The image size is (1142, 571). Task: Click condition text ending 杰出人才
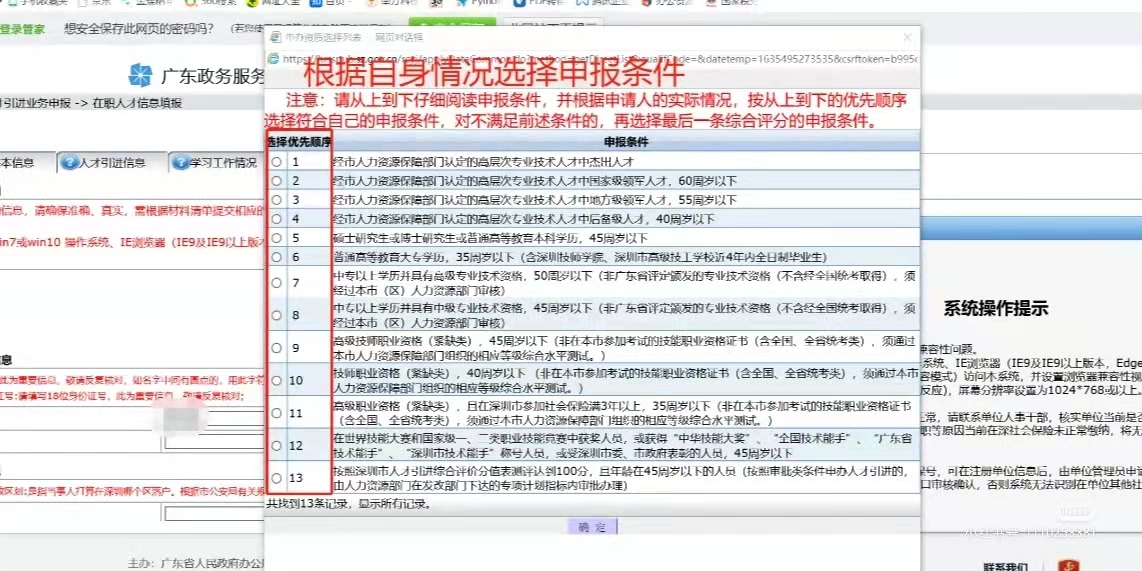(x=483, y=162)
